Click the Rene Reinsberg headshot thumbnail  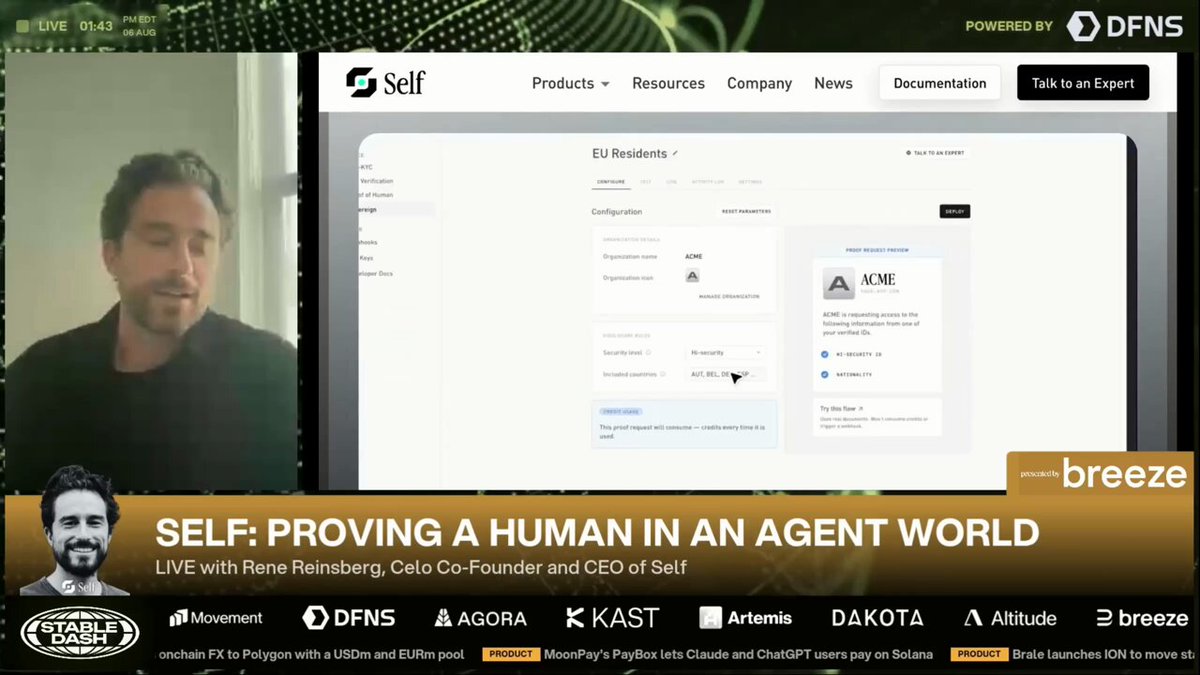(x=75, y=530)
